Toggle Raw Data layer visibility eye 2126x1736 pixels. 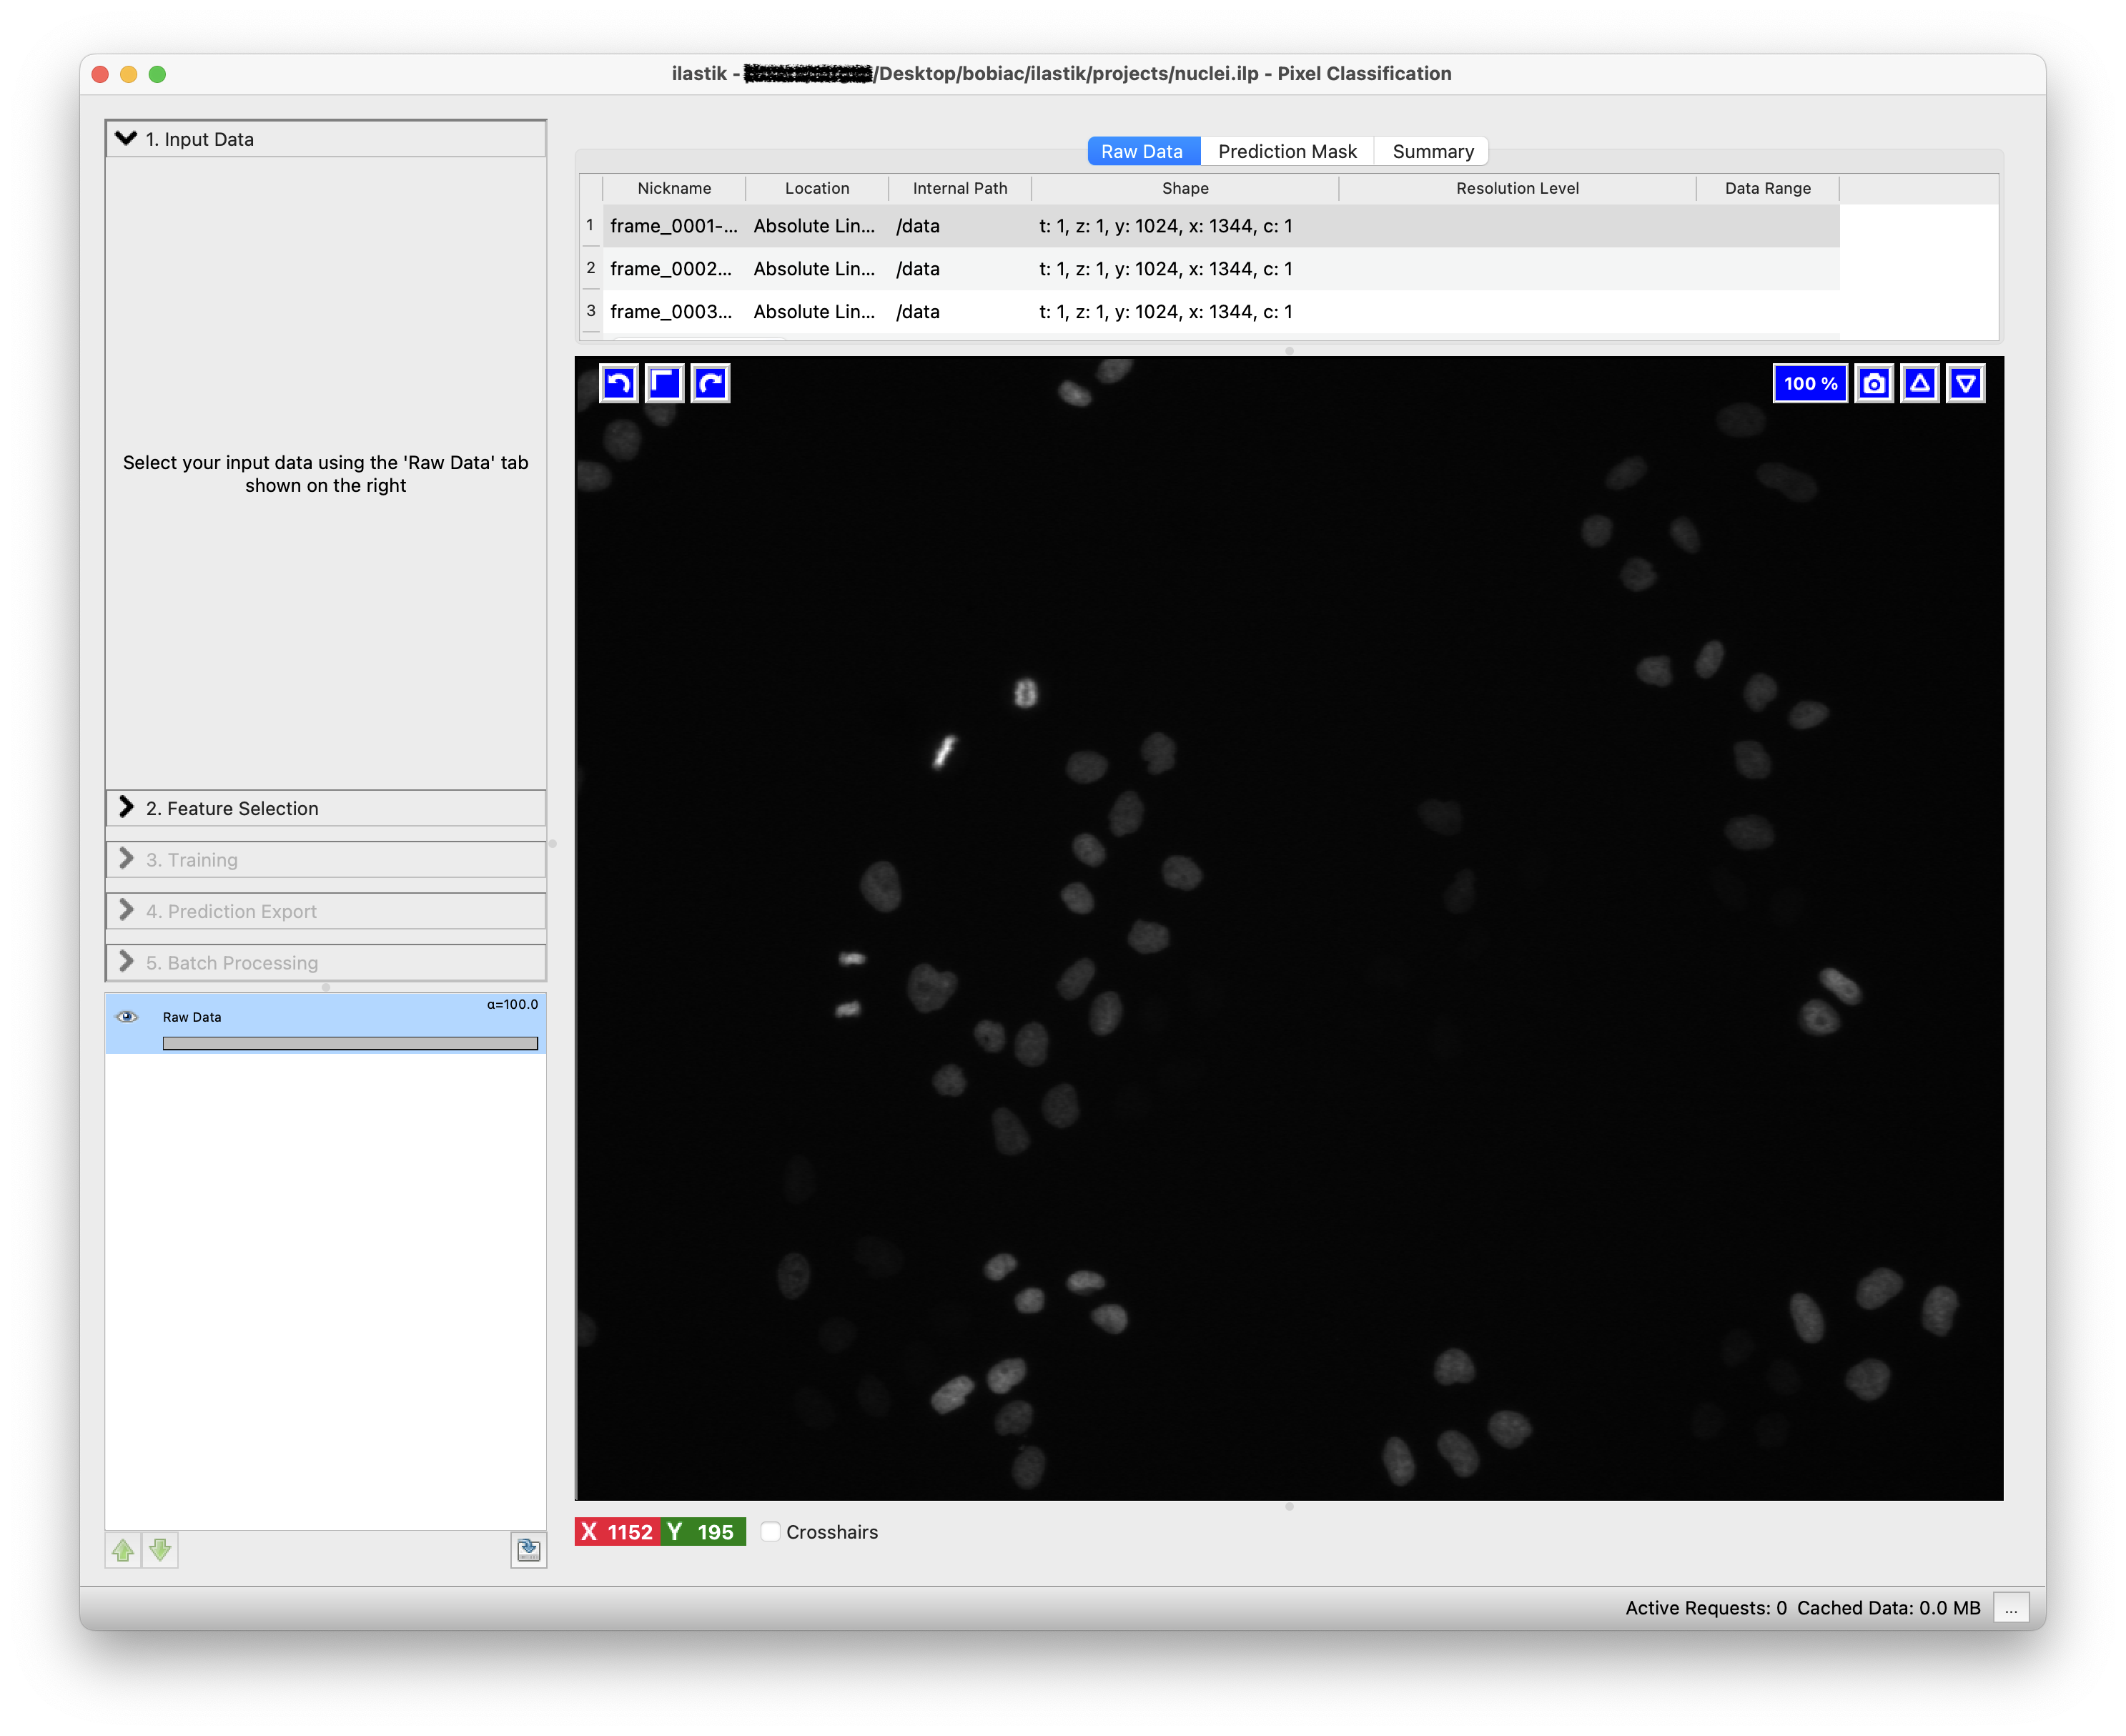tap(127, 1017)
